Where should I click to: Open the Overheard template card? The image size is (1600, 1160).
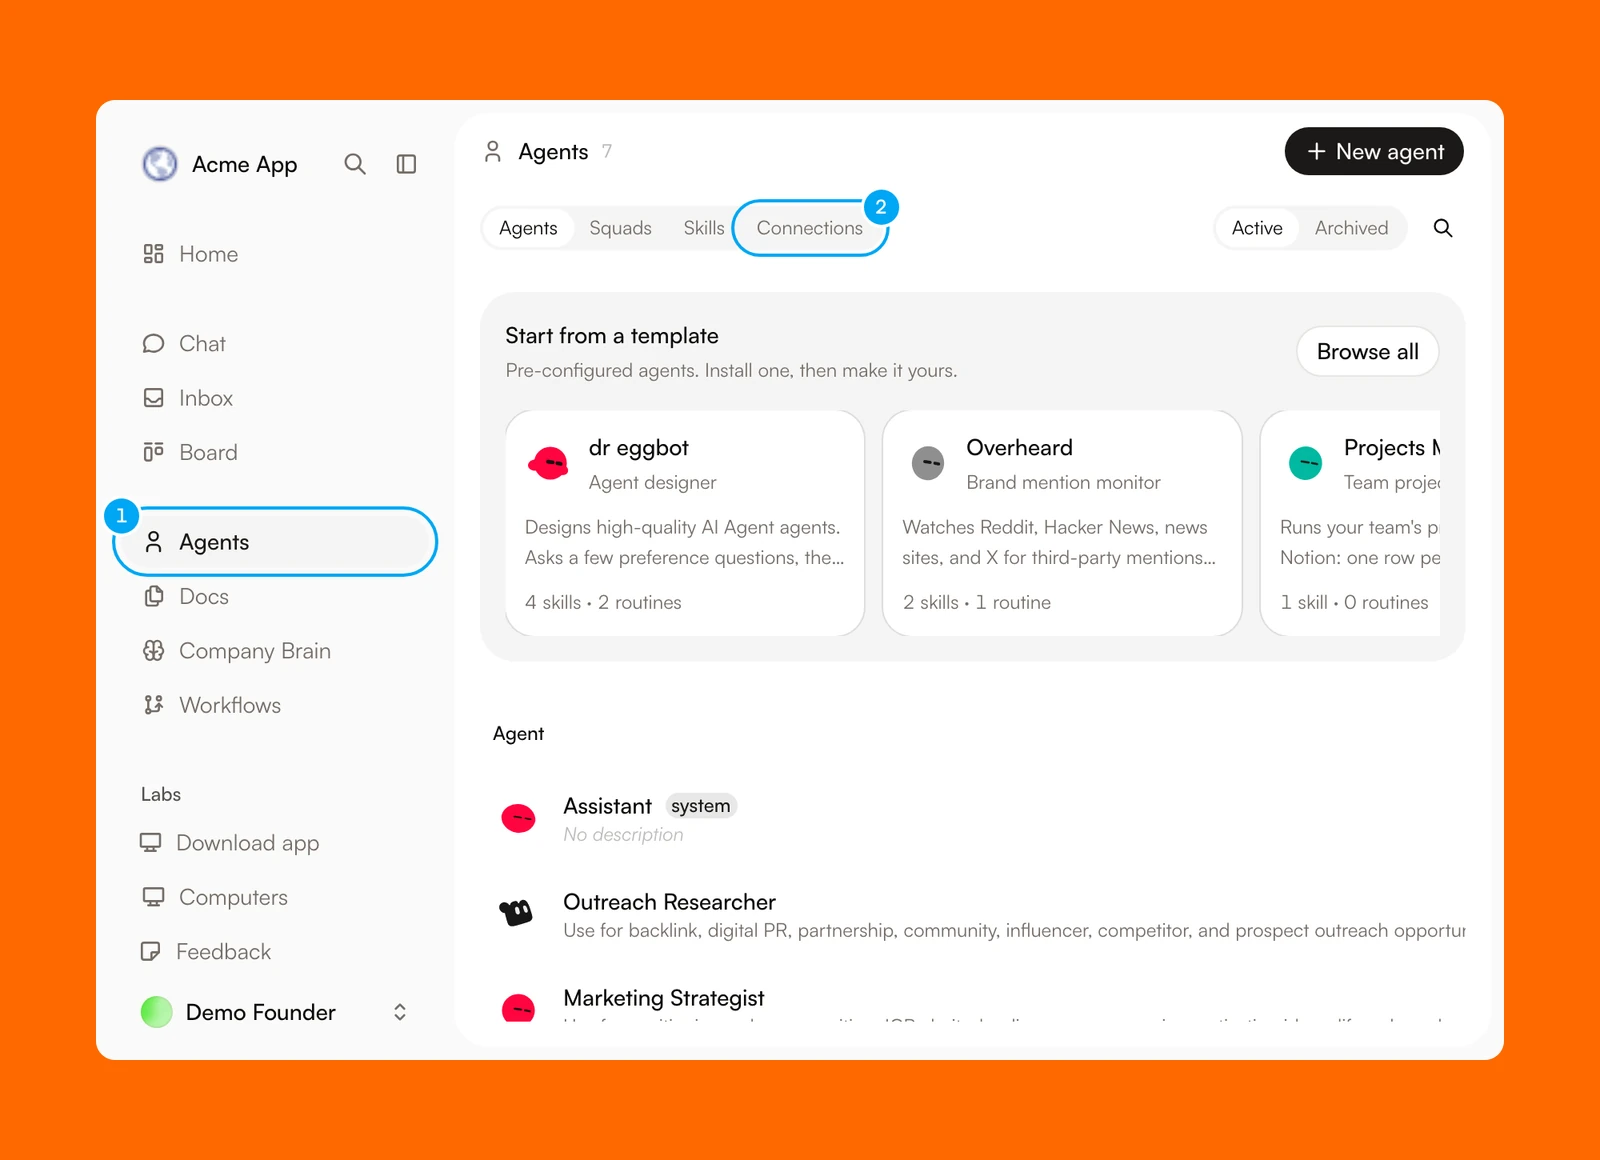pos(1062,523)
